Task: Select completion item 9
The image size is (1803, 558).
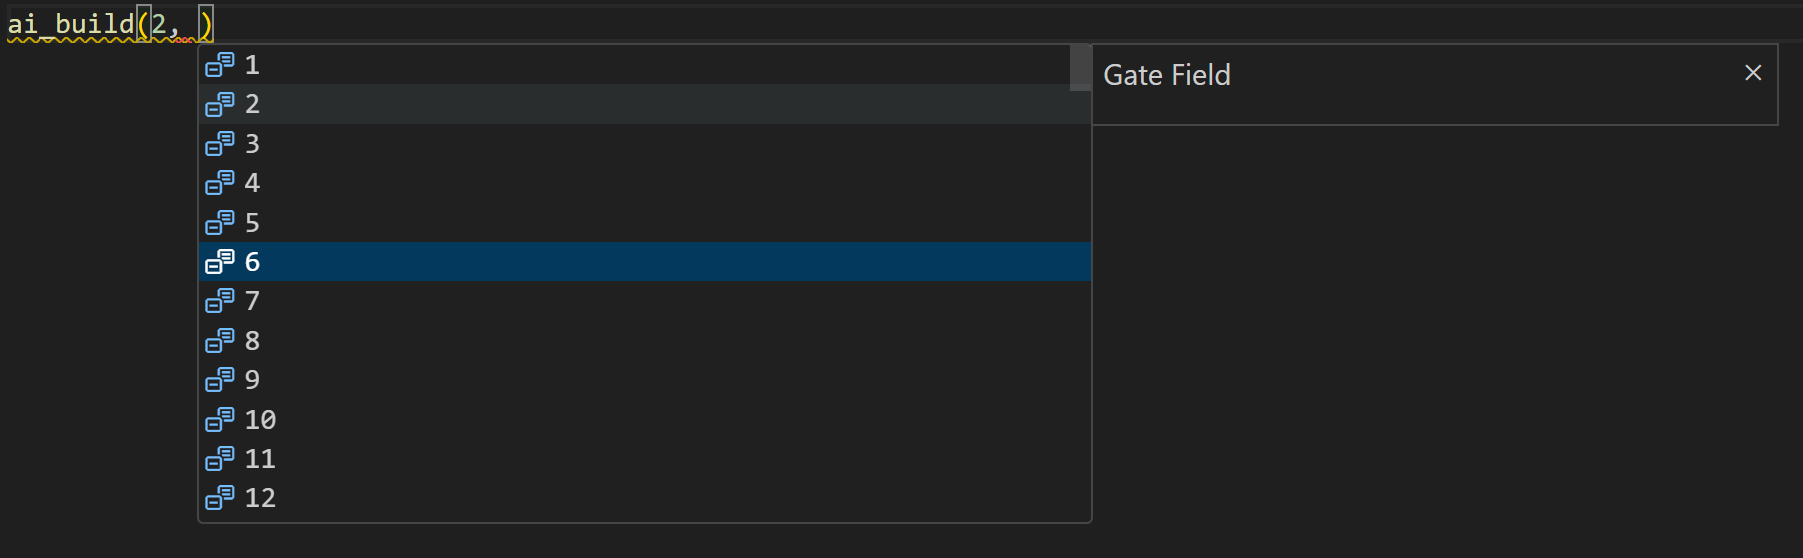Action: pyautogui.click(x=645, y=380)
